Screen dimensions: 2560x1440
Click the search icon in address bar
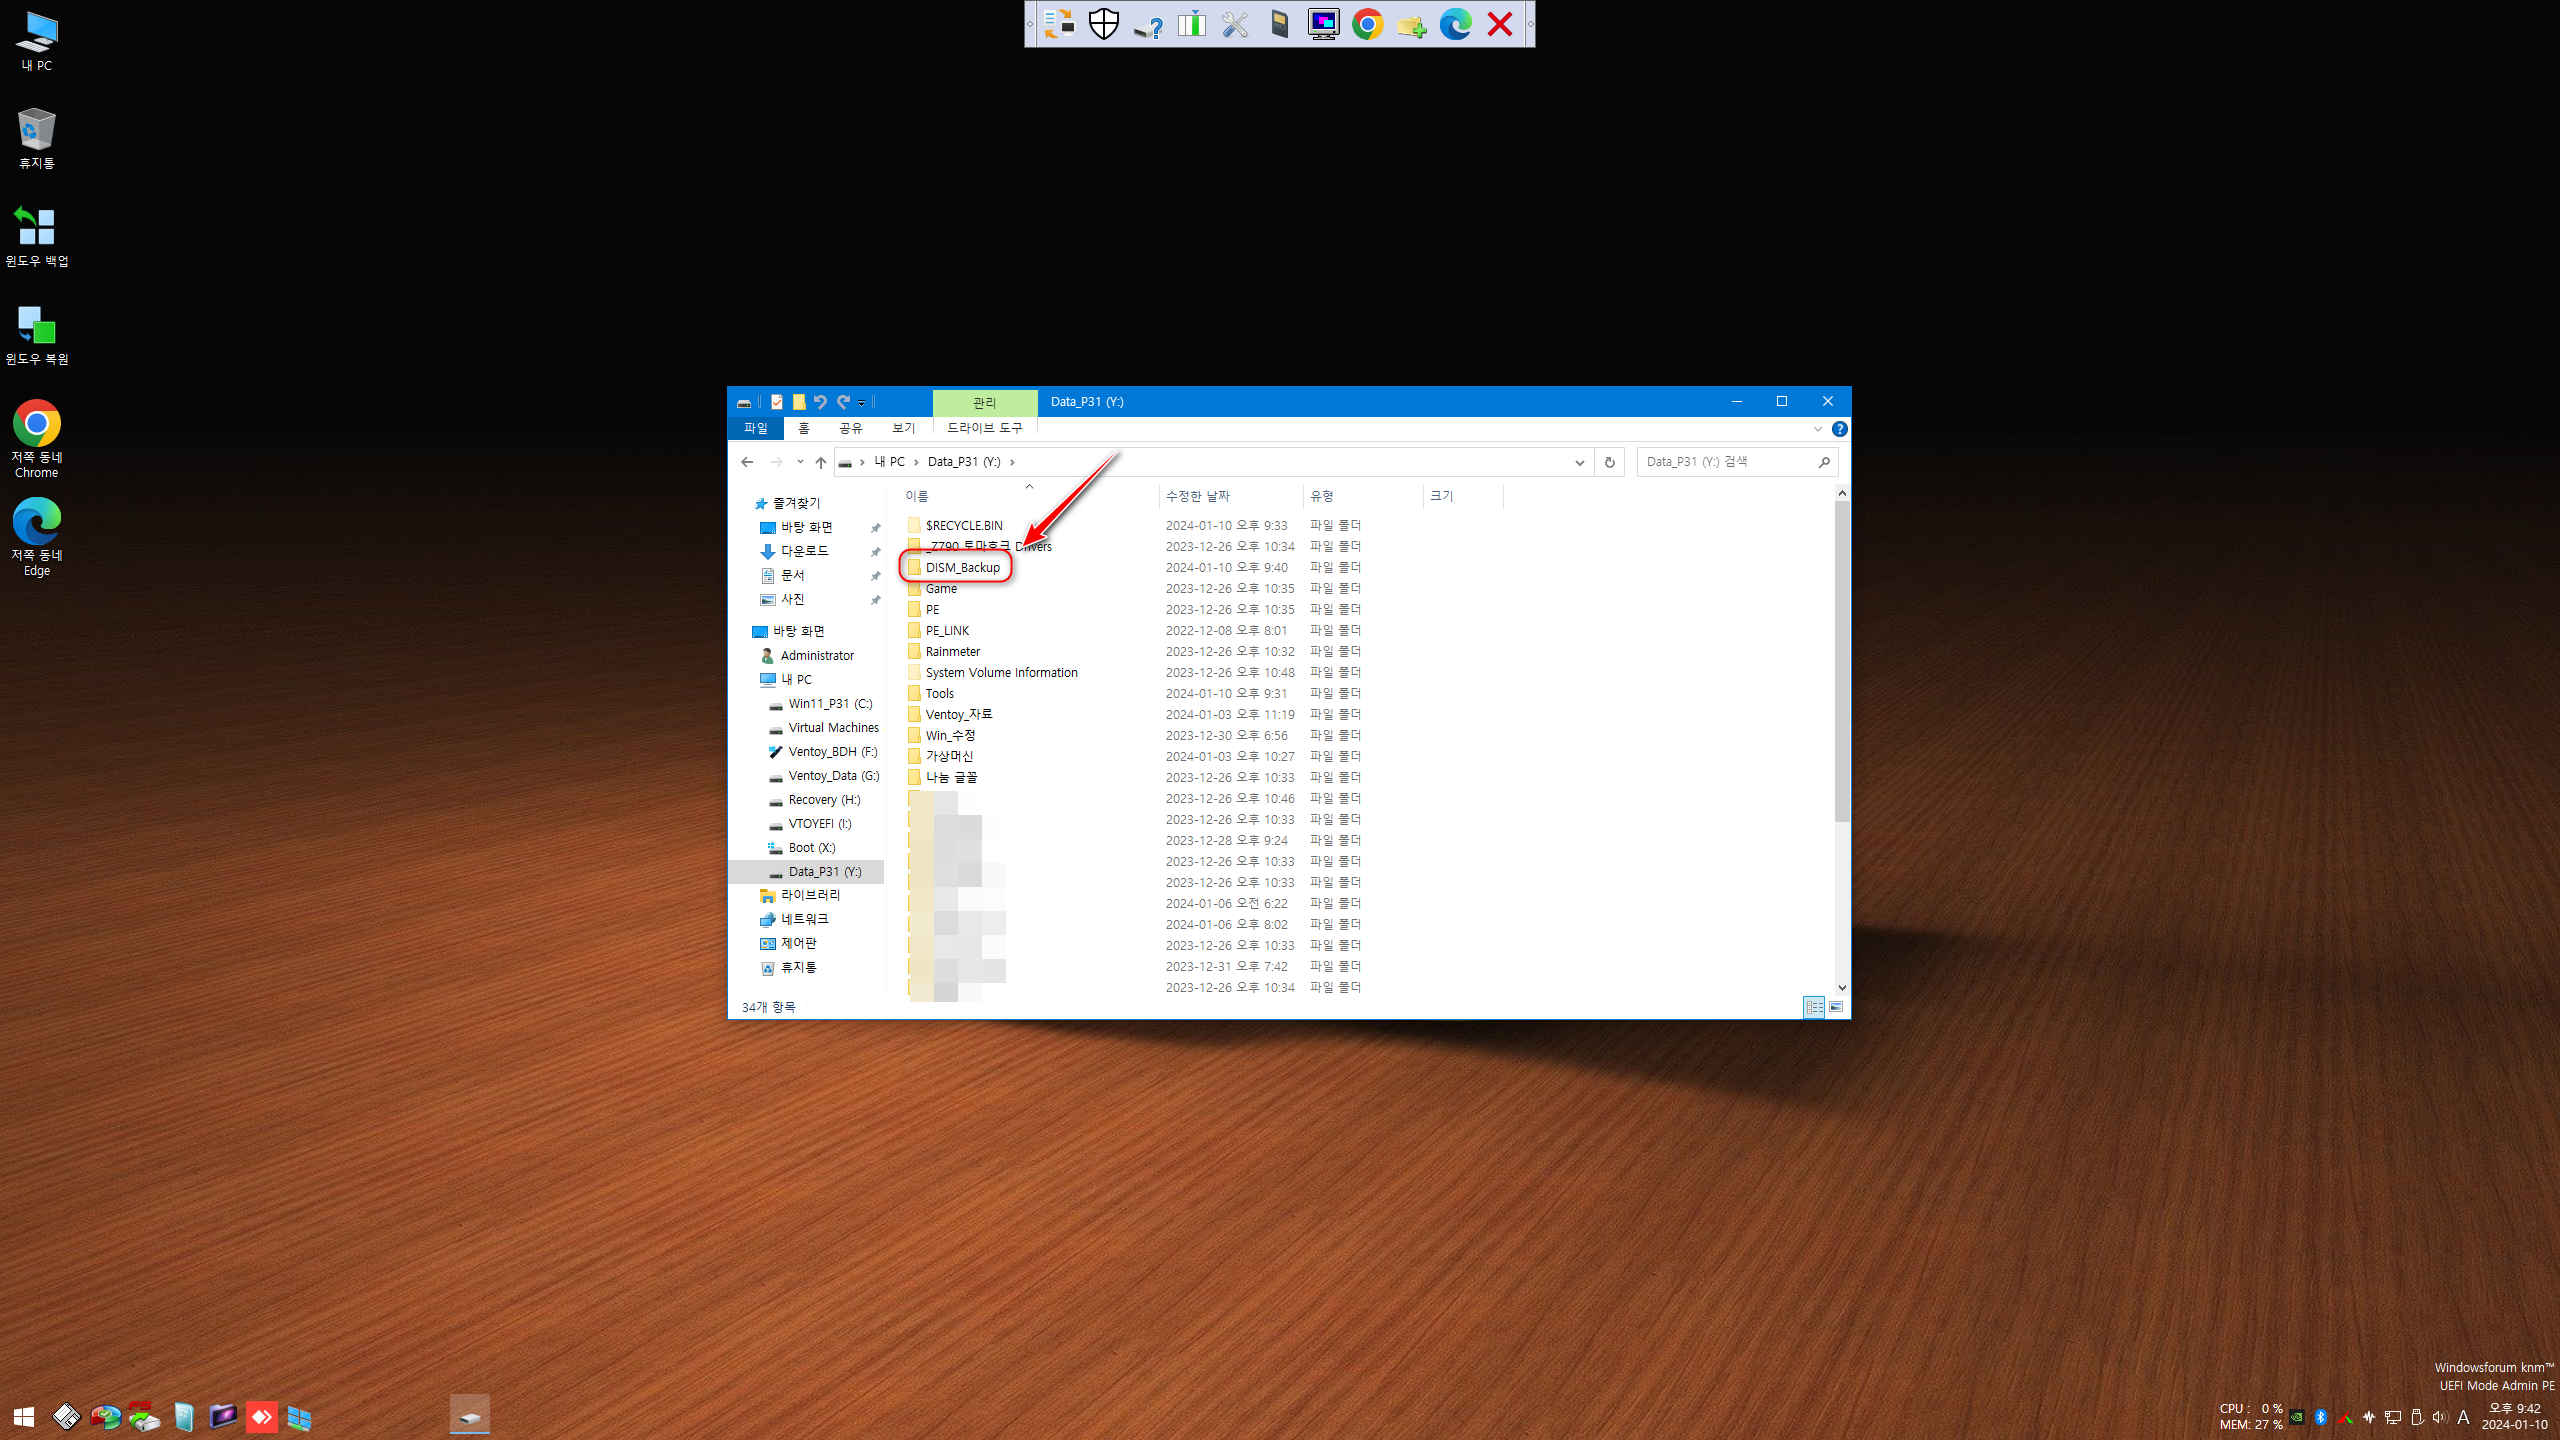[1823, 461]
